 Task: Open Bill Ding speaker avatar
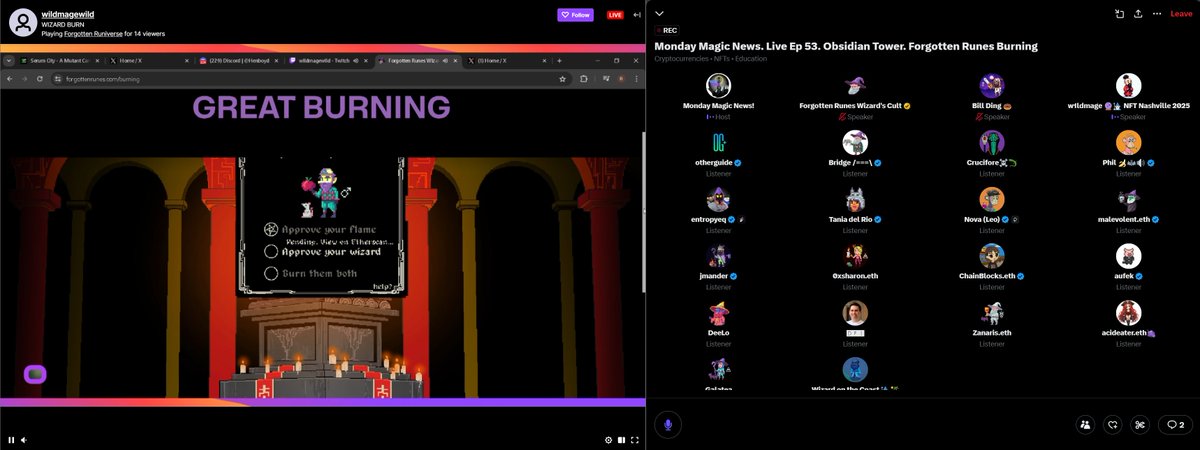[991, 86]
